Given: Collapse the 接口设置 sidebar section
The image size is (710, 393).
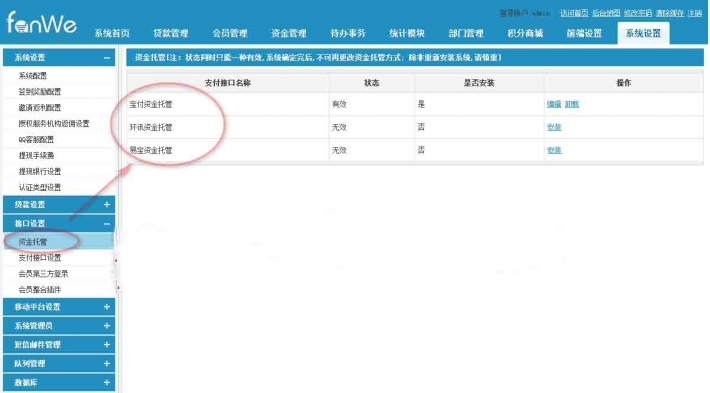Looking at the screenshot, I should tap(59, 223).
